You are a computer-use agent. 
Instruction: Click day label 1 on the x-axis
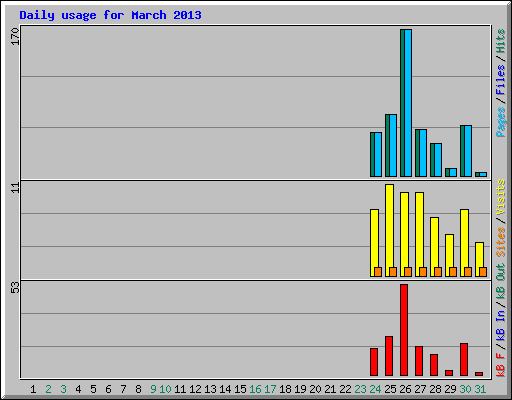click(x=33, y=389)
